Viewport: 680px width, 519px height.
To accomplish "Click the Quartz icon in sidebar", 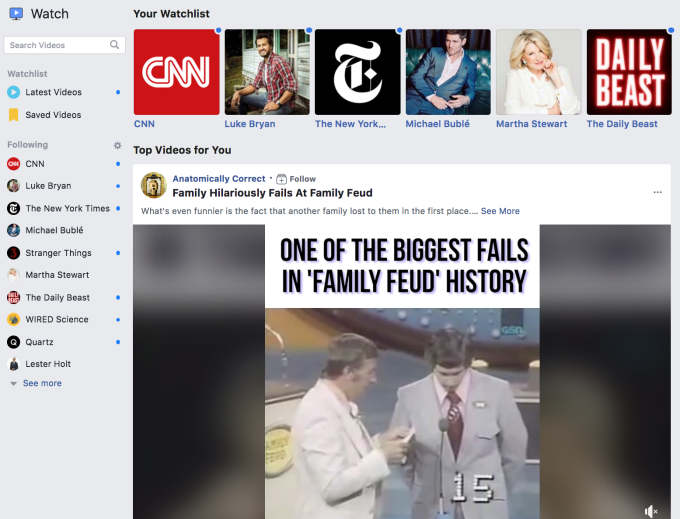I will [14, 342].
